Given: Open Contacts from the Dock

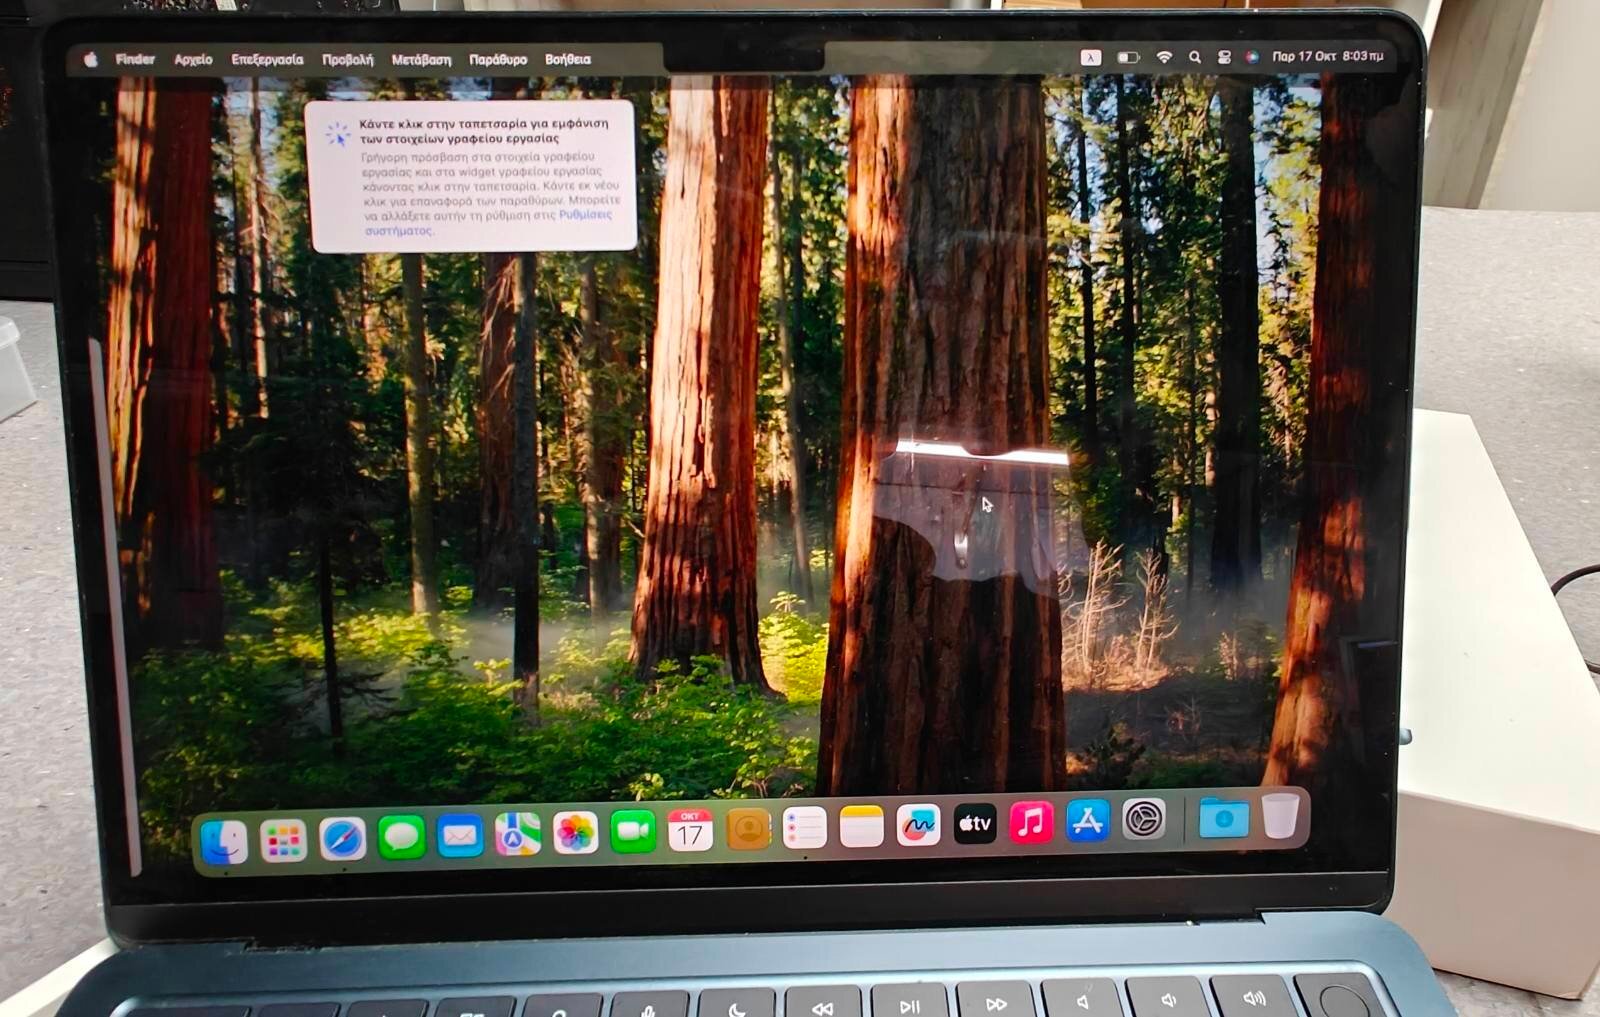Looking at the screenshot, I should (748, 829).
